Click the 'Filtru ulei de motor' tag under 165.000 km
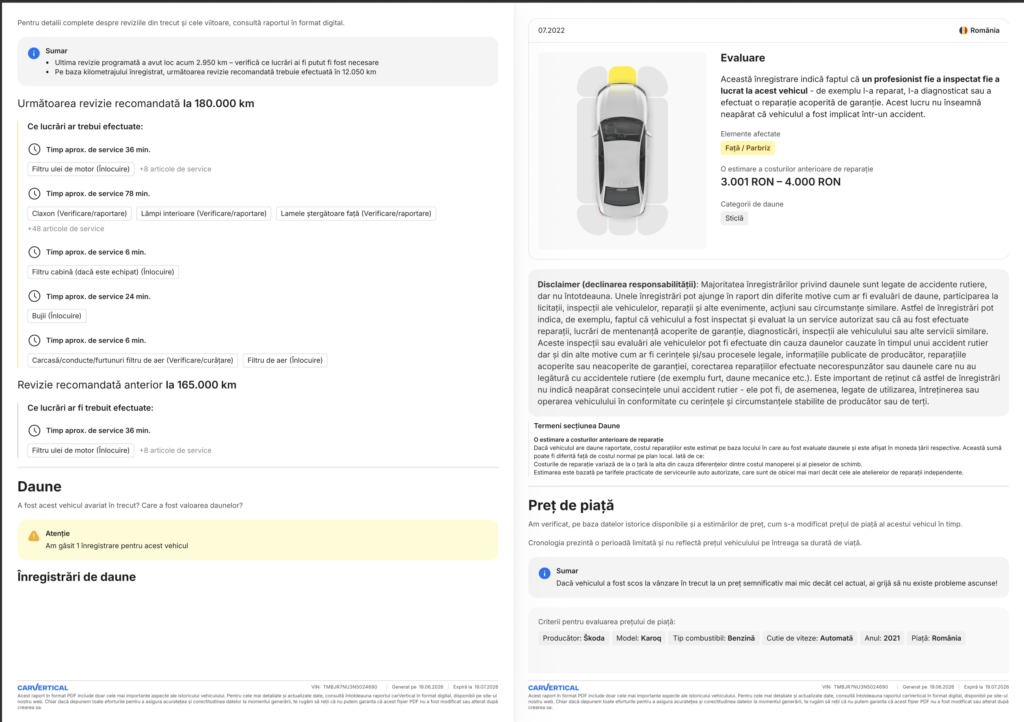 point(81,450)
